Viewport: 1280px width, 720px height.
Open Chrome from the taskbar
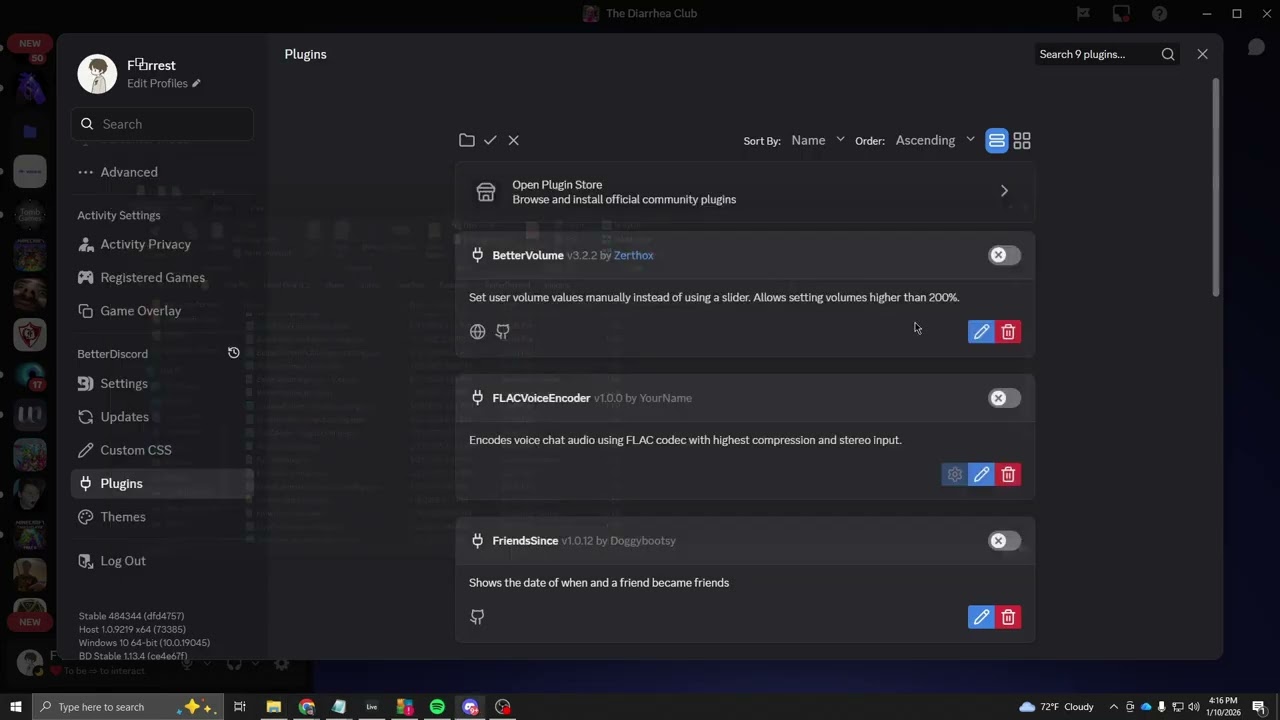pos(306,707)
